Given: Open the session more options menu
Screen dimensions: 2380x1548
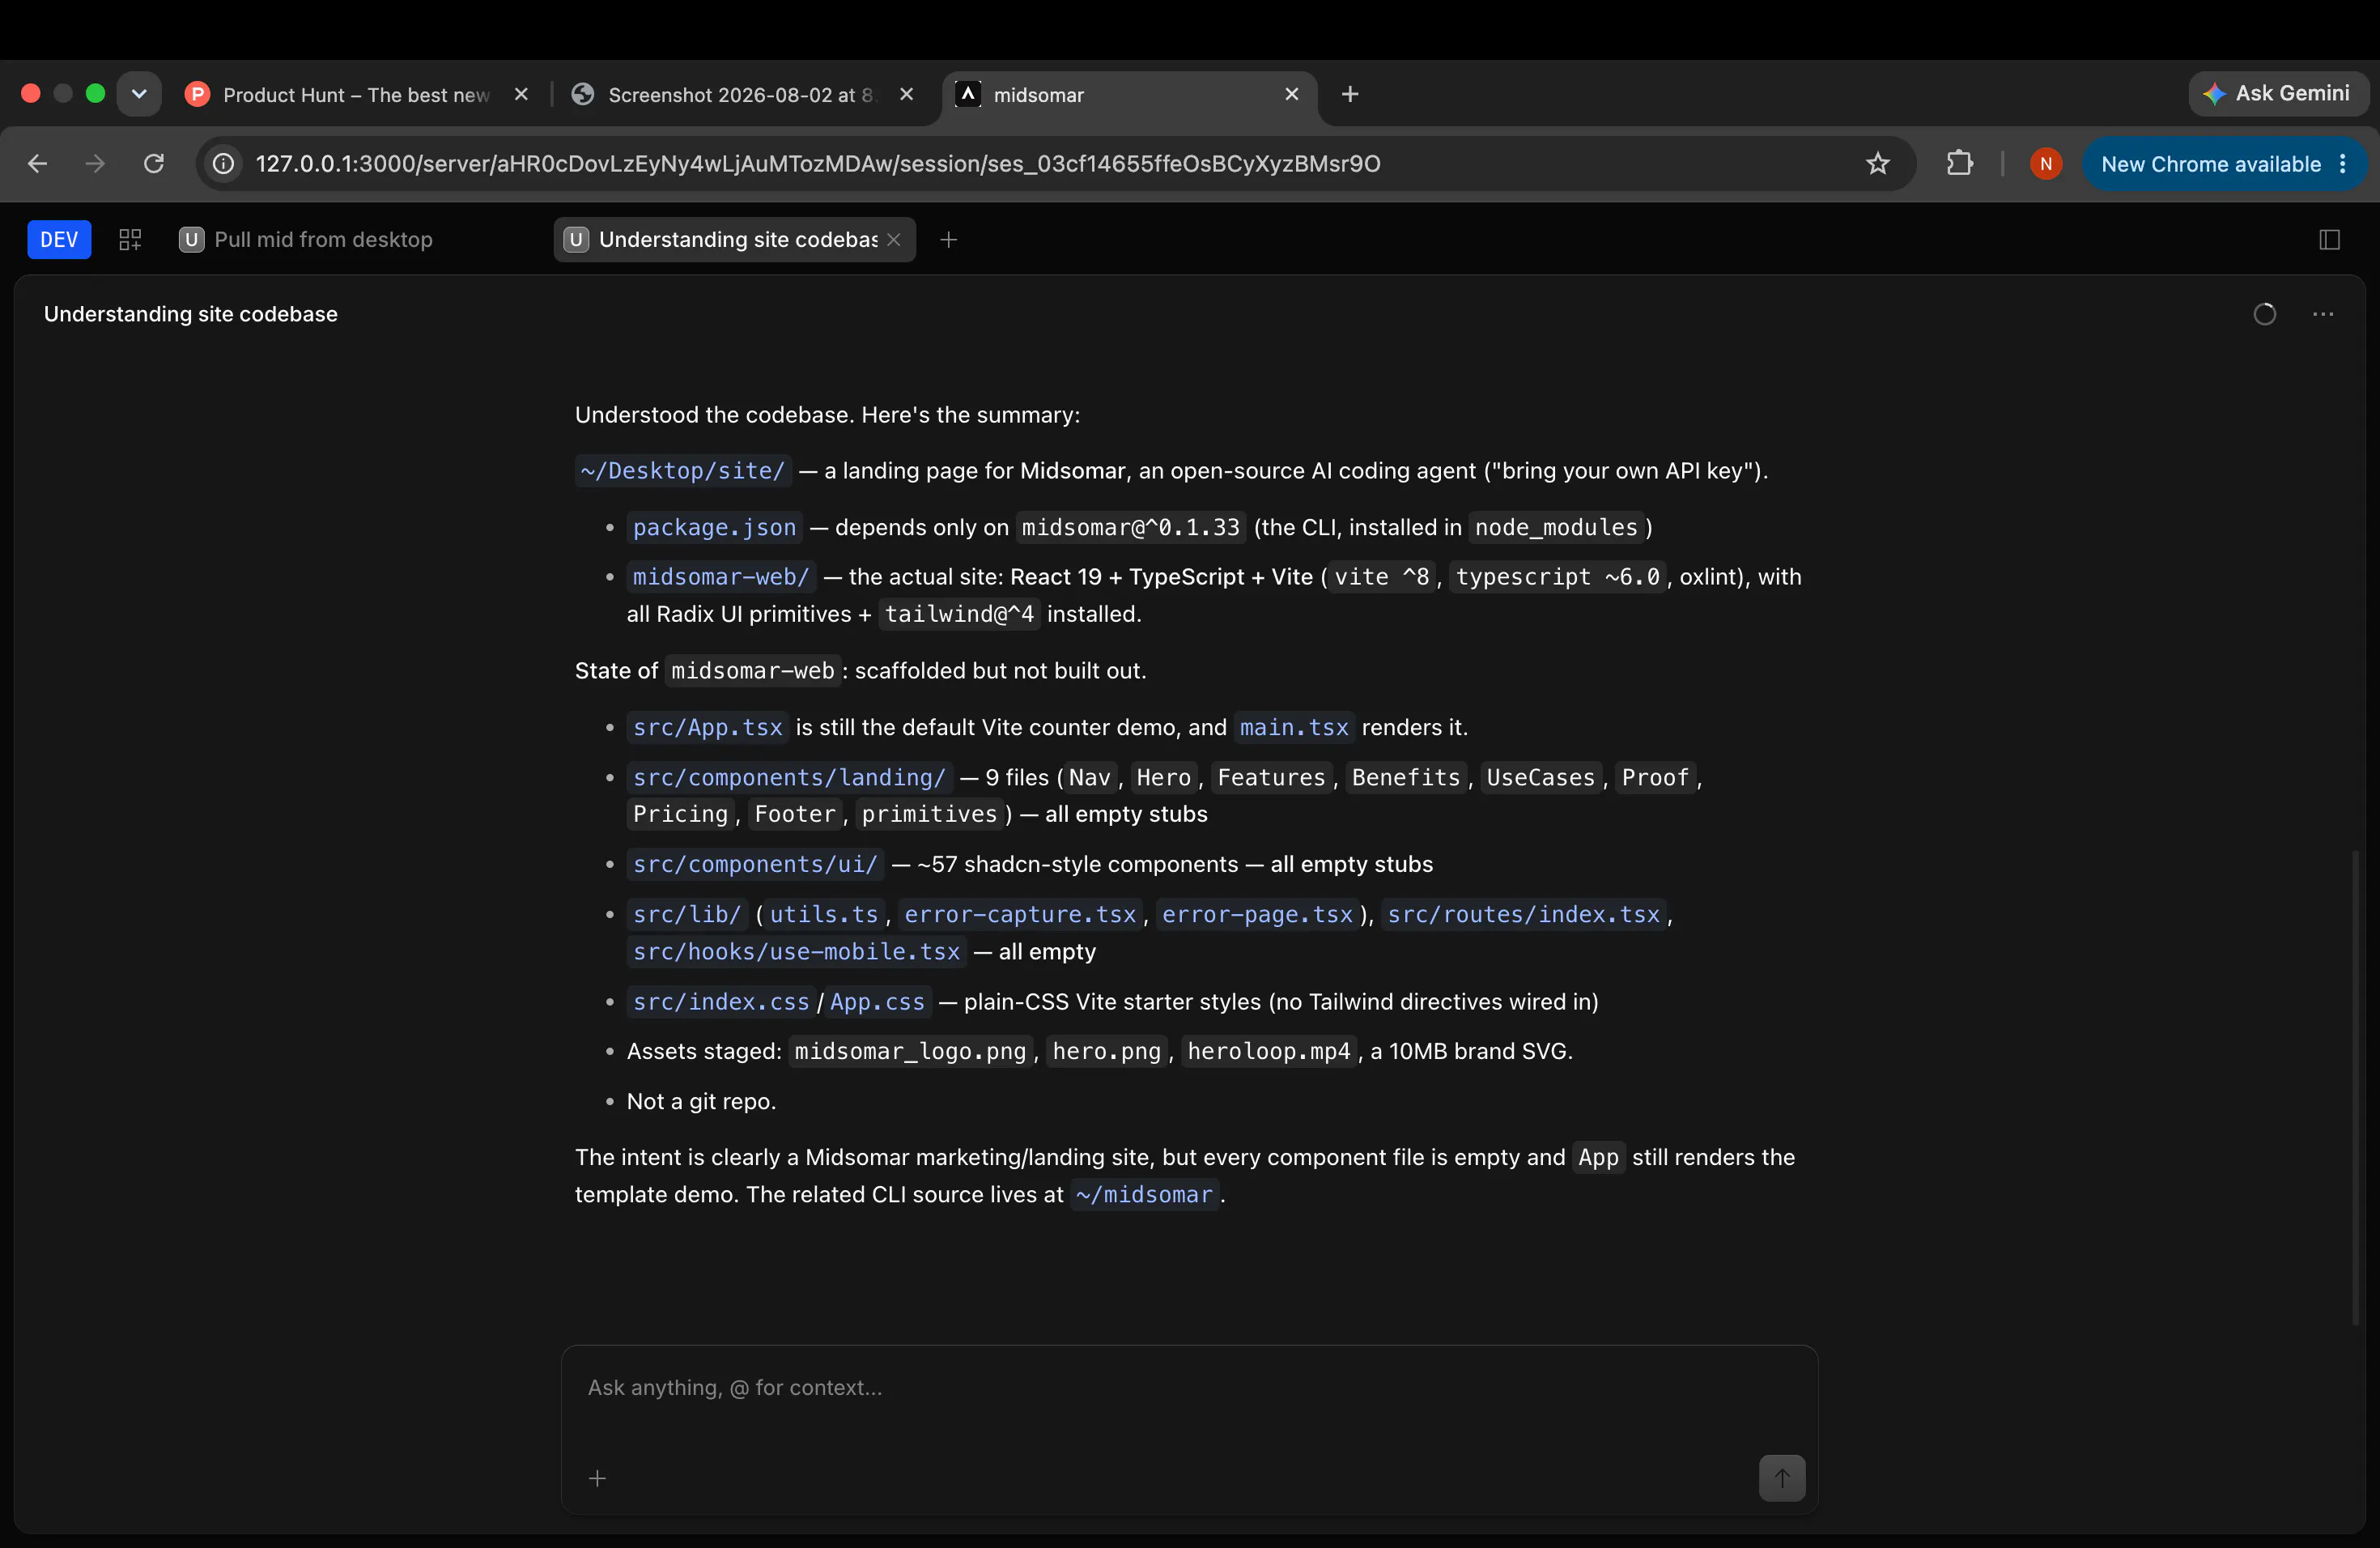Looking at the screenshot, I should 2323,314.
